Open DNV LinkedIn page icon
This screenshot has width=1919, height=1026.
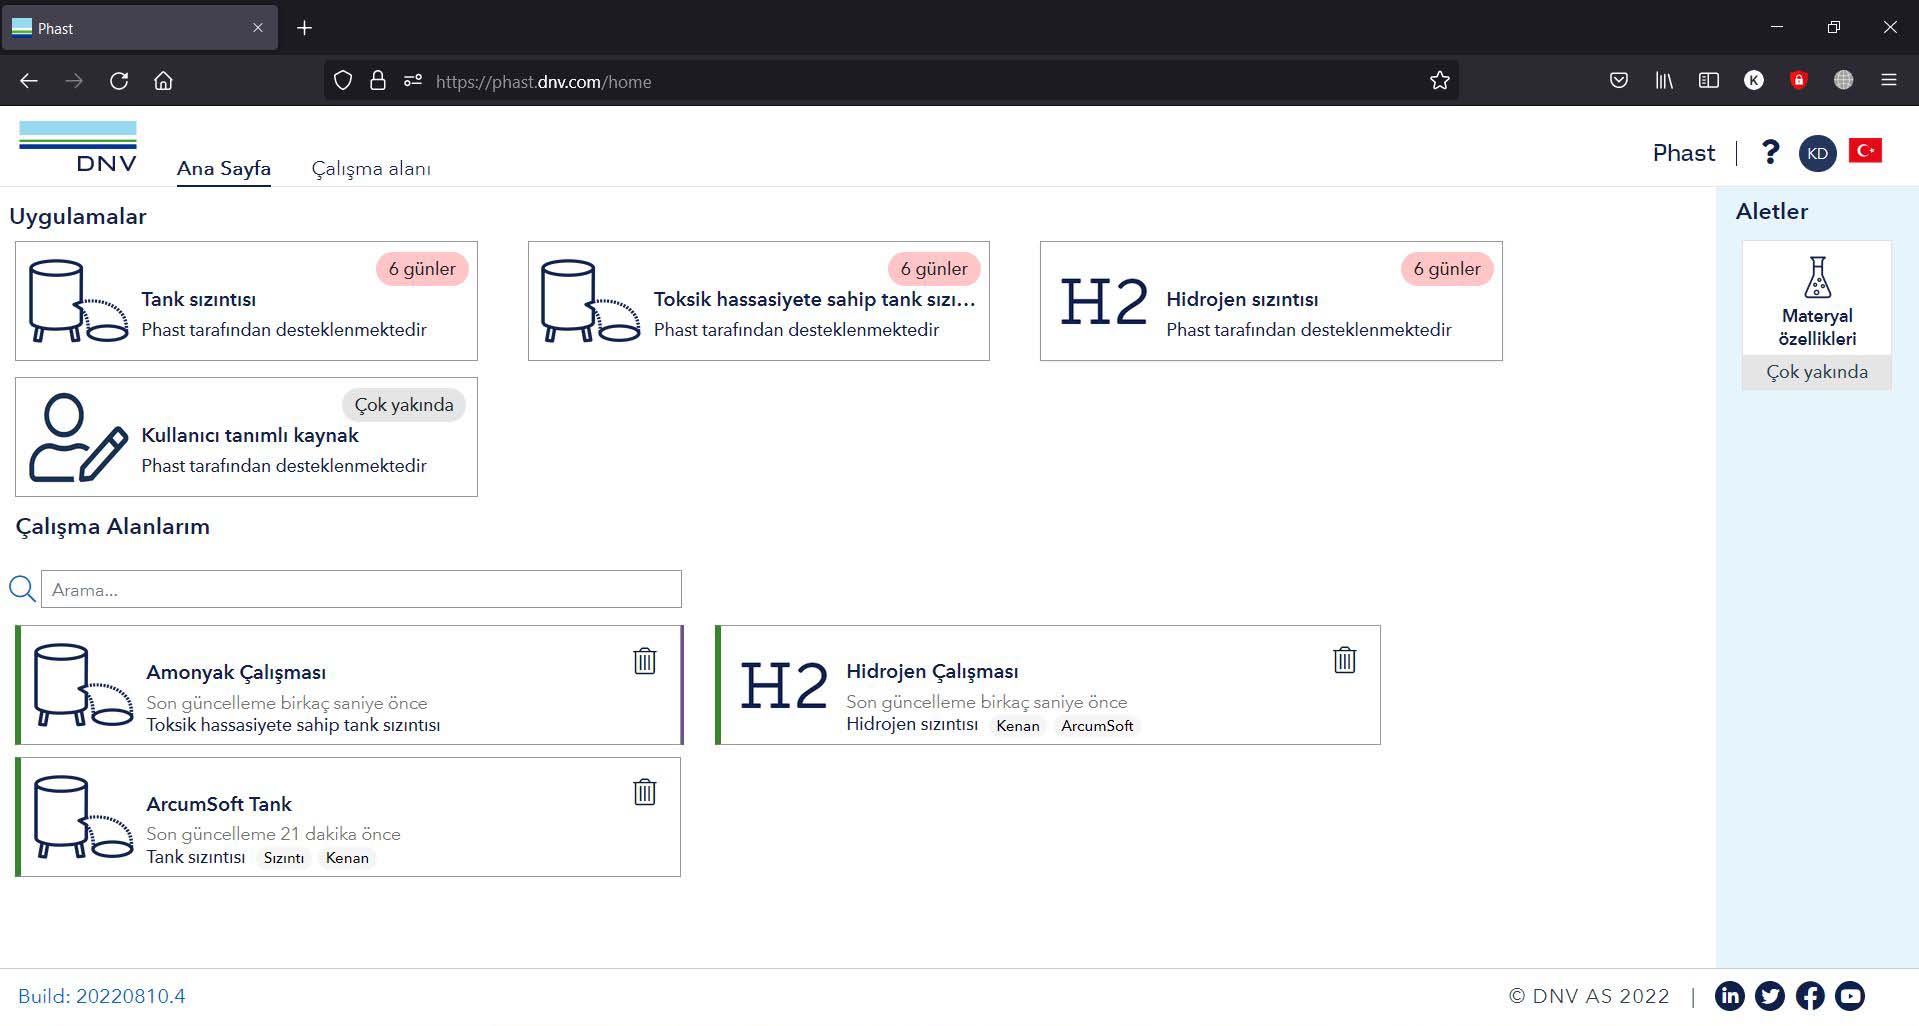click(1730, 996)
